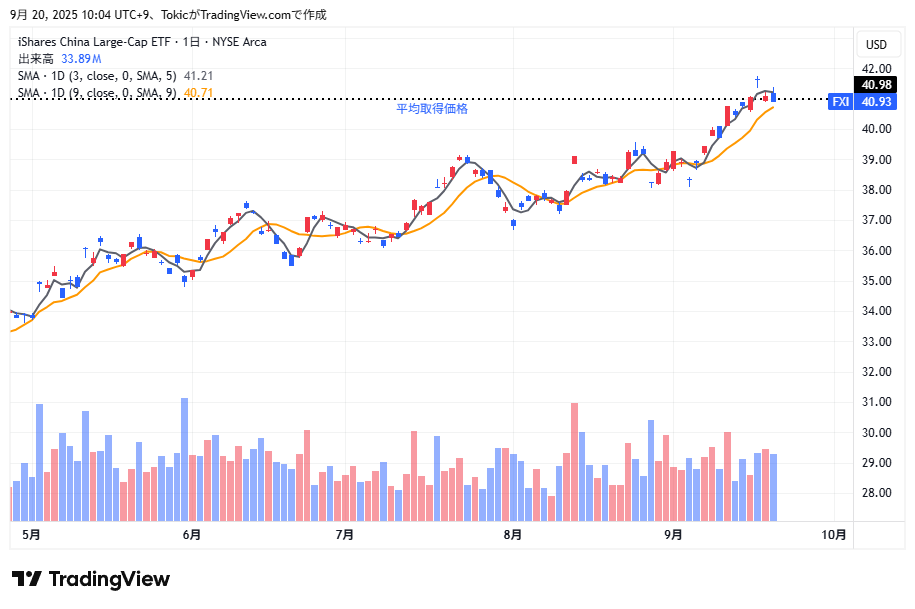
Task: Click the 32.00 price axis label
Action: coord(876,372)
